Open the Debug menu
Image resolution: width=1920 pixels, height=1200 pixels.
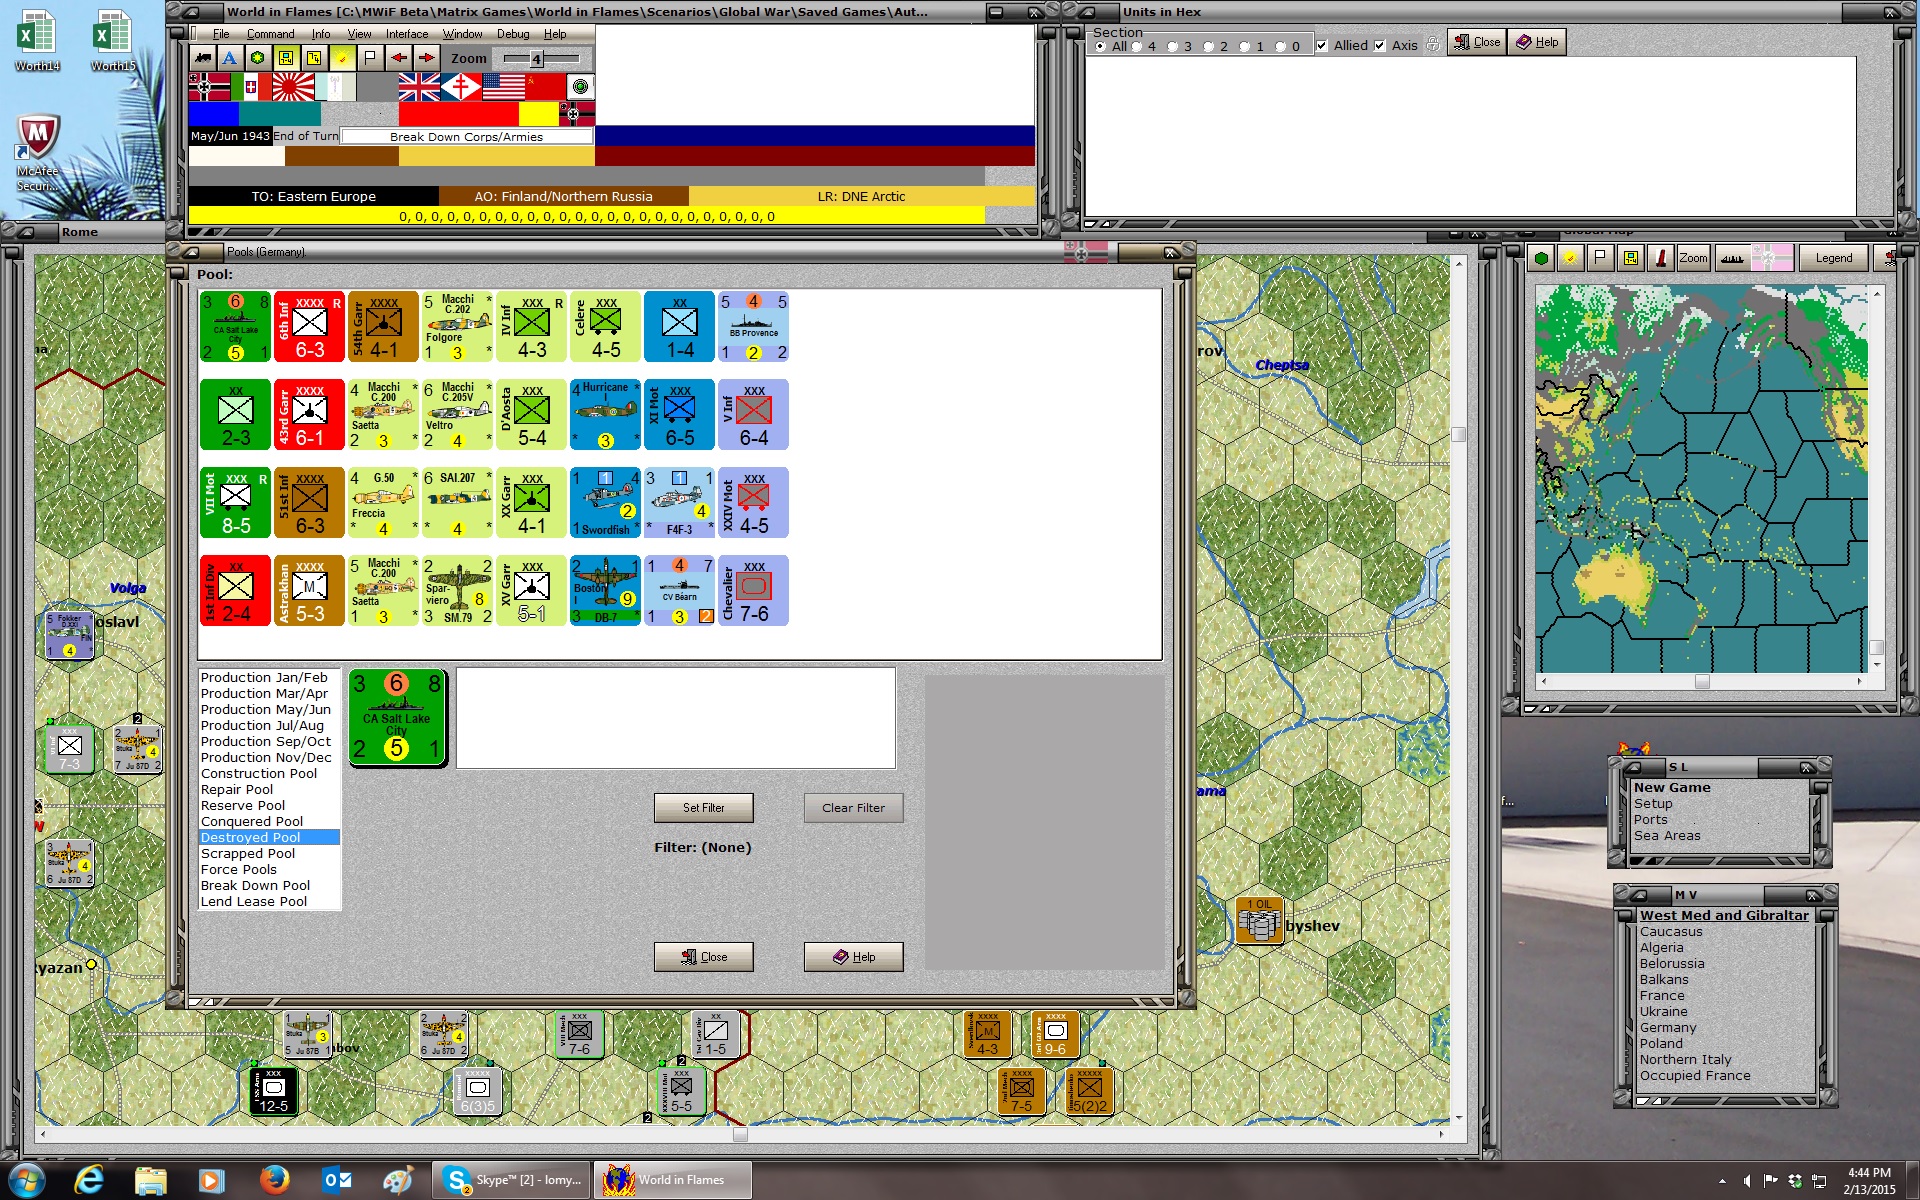(513, 34)
